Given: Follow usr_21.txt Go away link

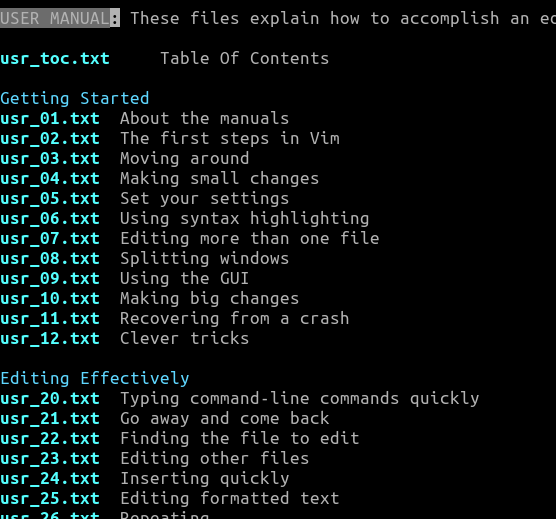Looking at the screenshot, I should click(x=50, y=419).
